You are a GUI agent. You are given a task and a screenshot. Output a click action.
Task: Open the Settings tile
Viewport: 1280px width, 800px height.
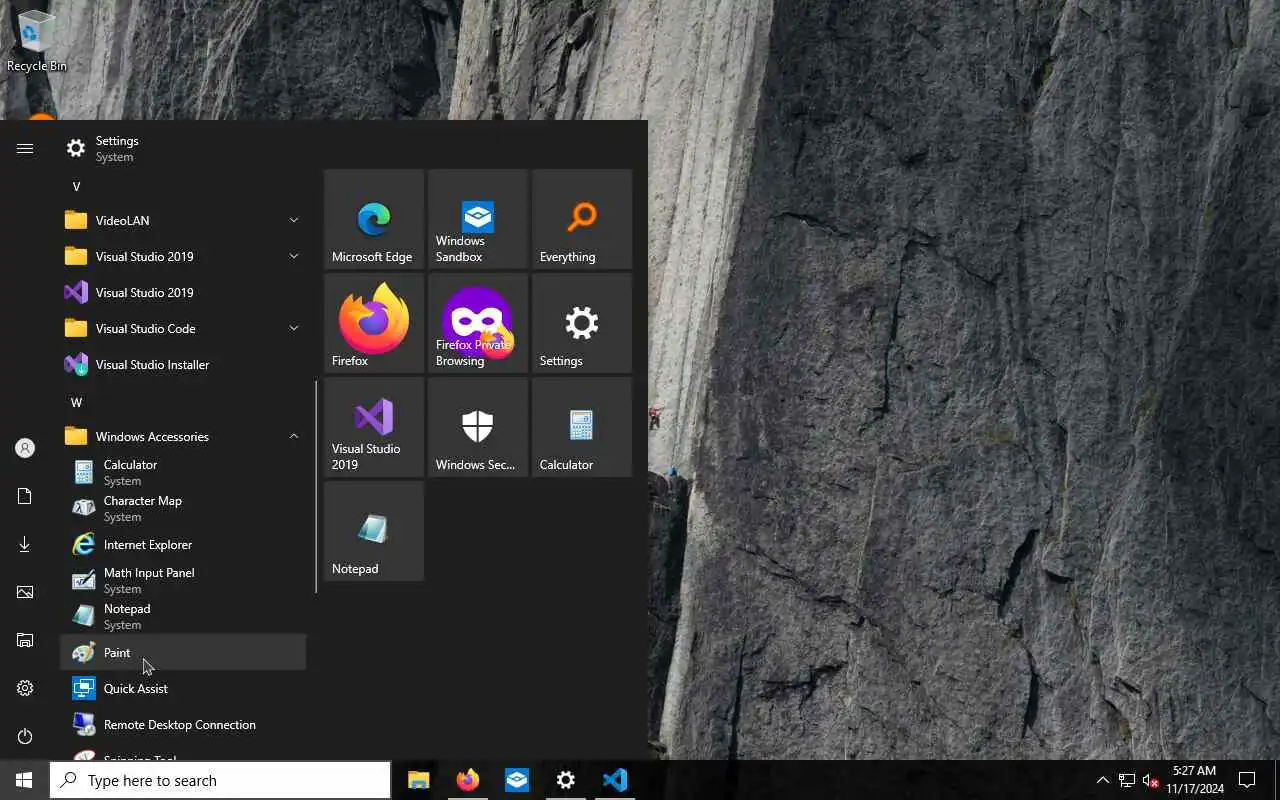tap(581, 323)
